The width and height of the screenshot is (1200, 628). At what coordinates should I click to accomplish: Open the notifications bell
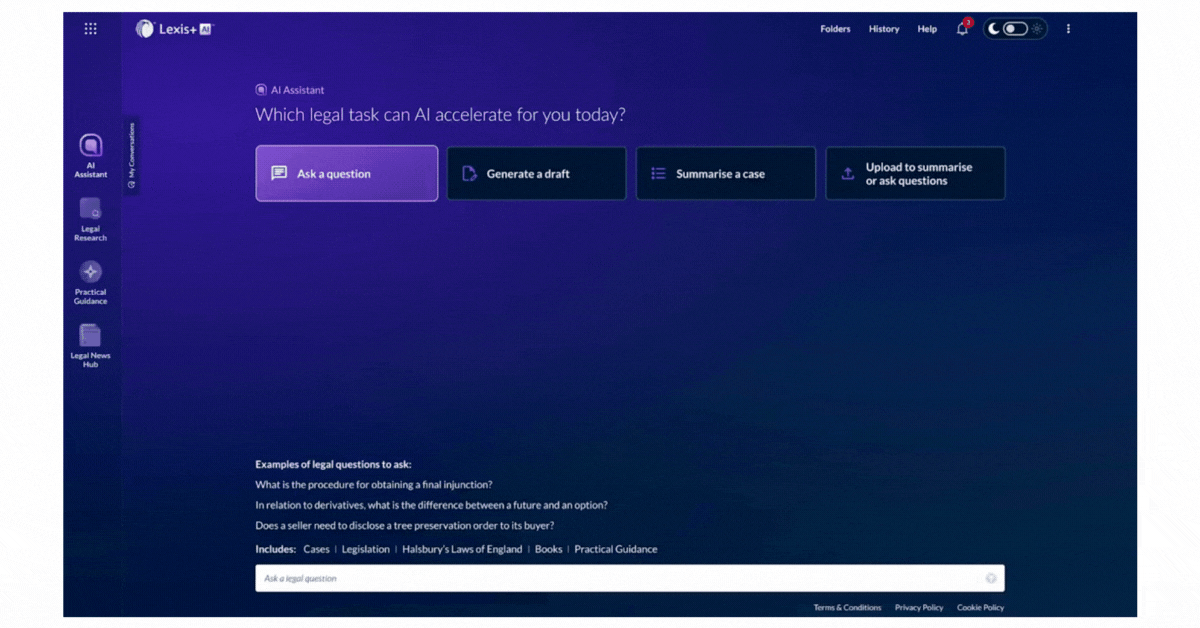click(962, 29)
